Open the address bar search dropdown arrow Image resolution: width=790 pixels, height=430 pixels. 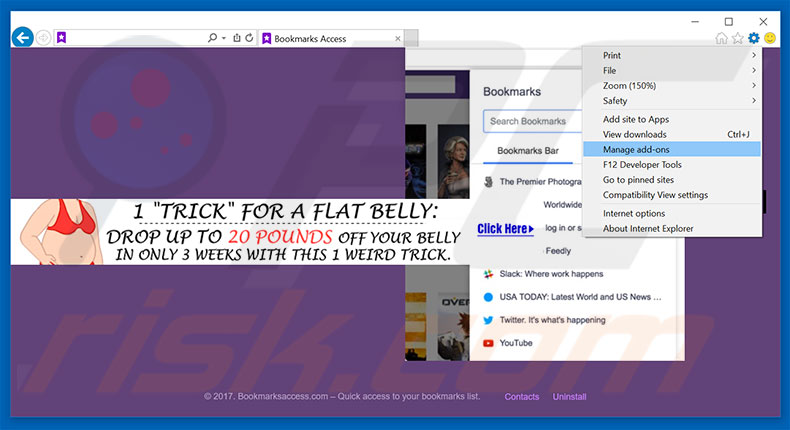coord(224,38)
